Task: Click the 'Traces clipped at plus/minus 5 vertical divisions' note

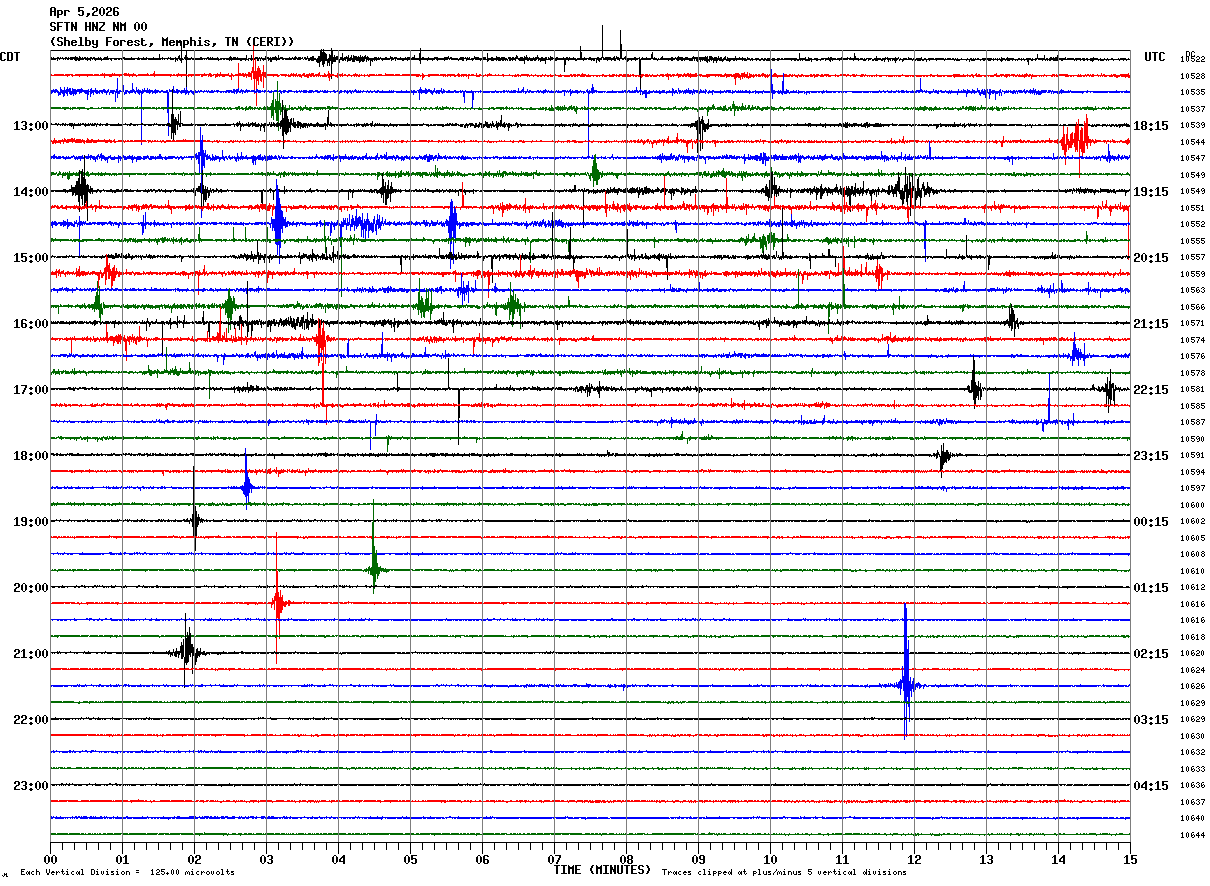Action: (784, 873)
